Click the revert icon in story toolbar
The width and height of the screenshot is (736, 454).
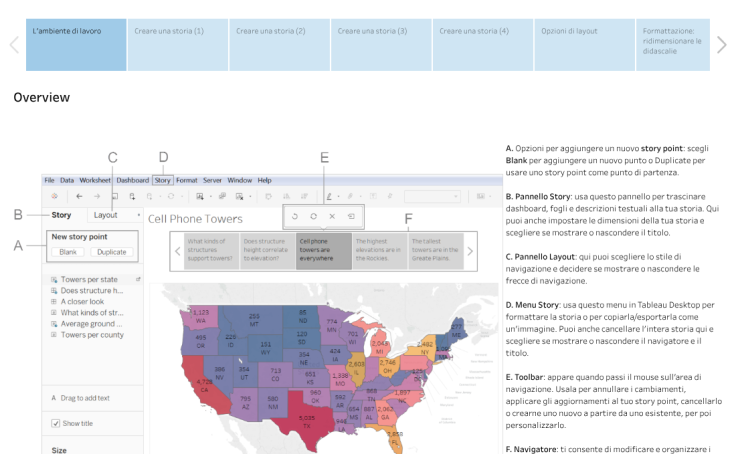pos(295,216)
